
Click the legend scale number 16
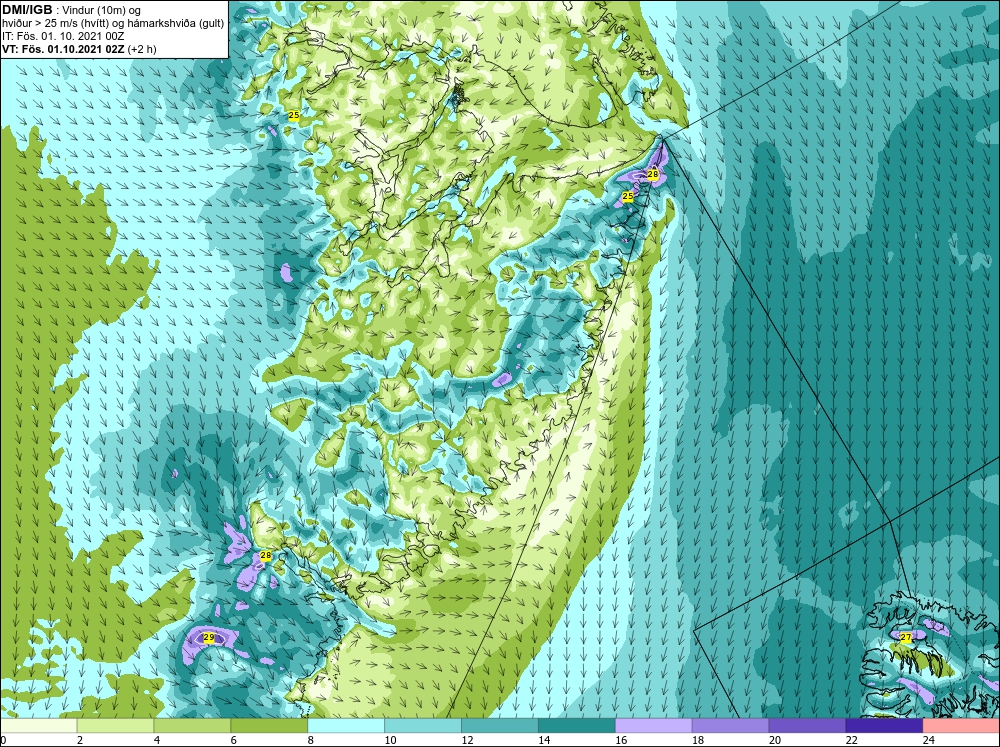point(621,740)
